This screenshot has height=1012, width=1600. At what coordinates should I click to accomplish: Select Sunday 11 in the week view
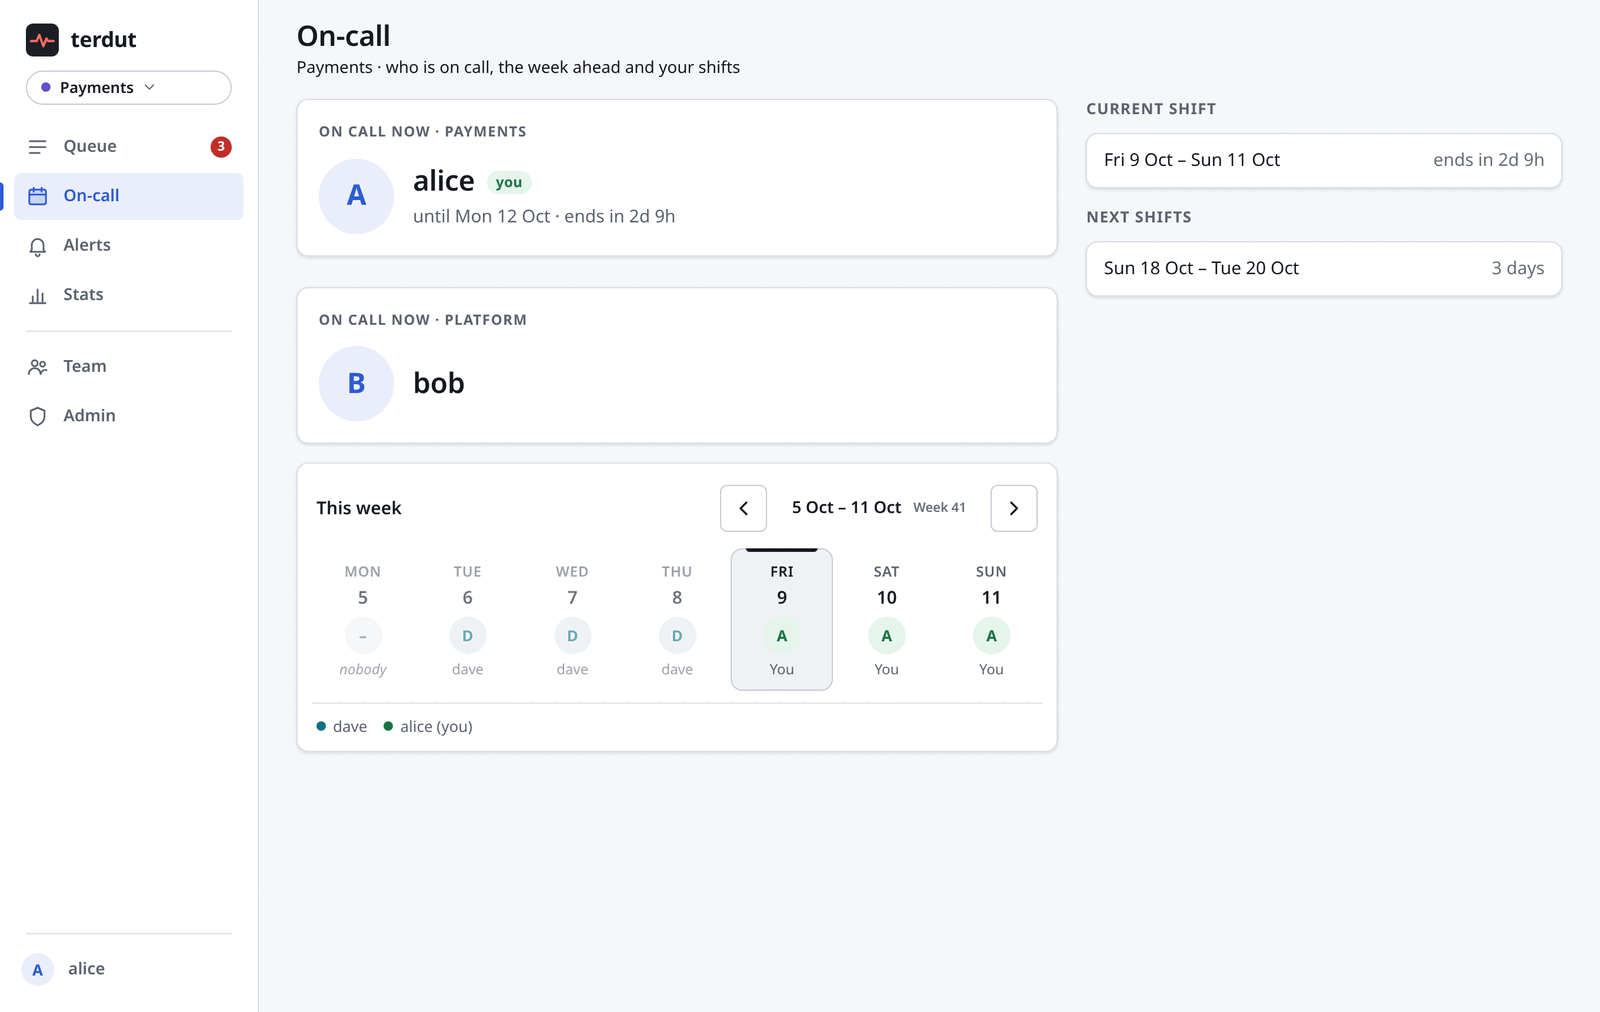coord(991,620)
